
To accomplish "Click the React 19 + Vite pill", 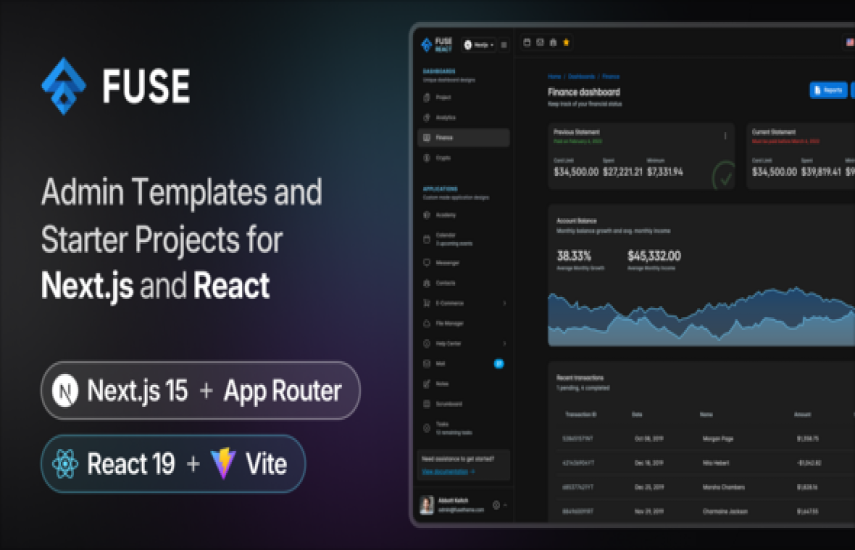I will click(173, 464).
